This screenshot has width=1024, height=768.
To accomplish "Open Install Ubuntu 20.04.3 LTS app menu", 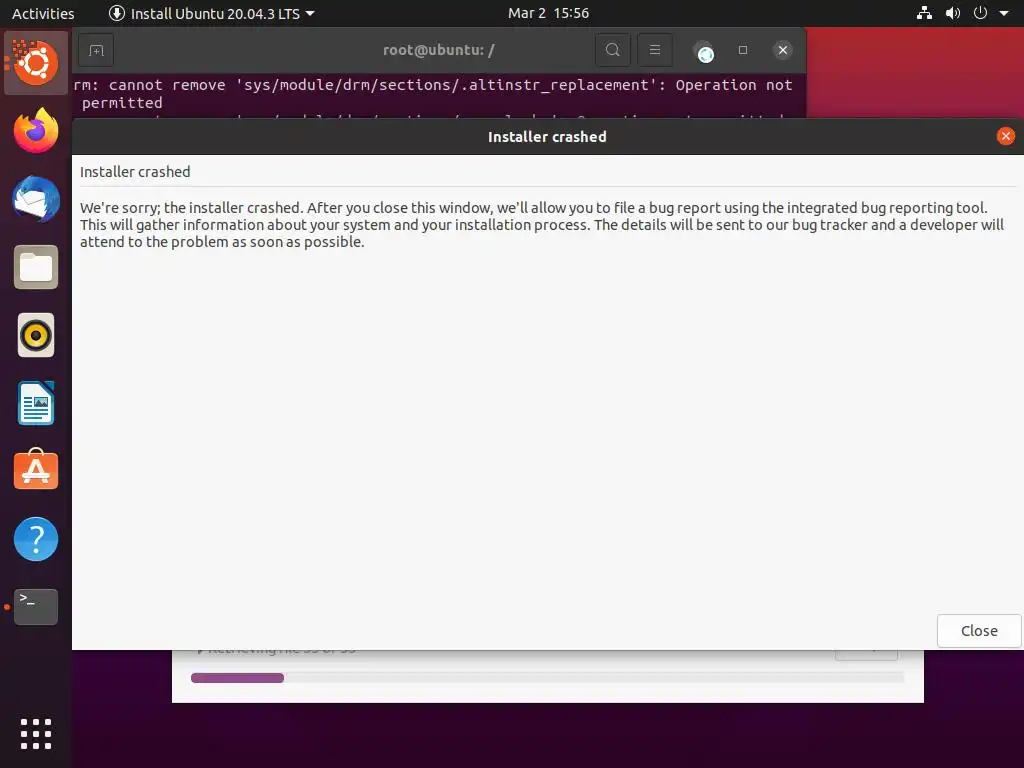I will pyautogui.click(x=212, y=13).
